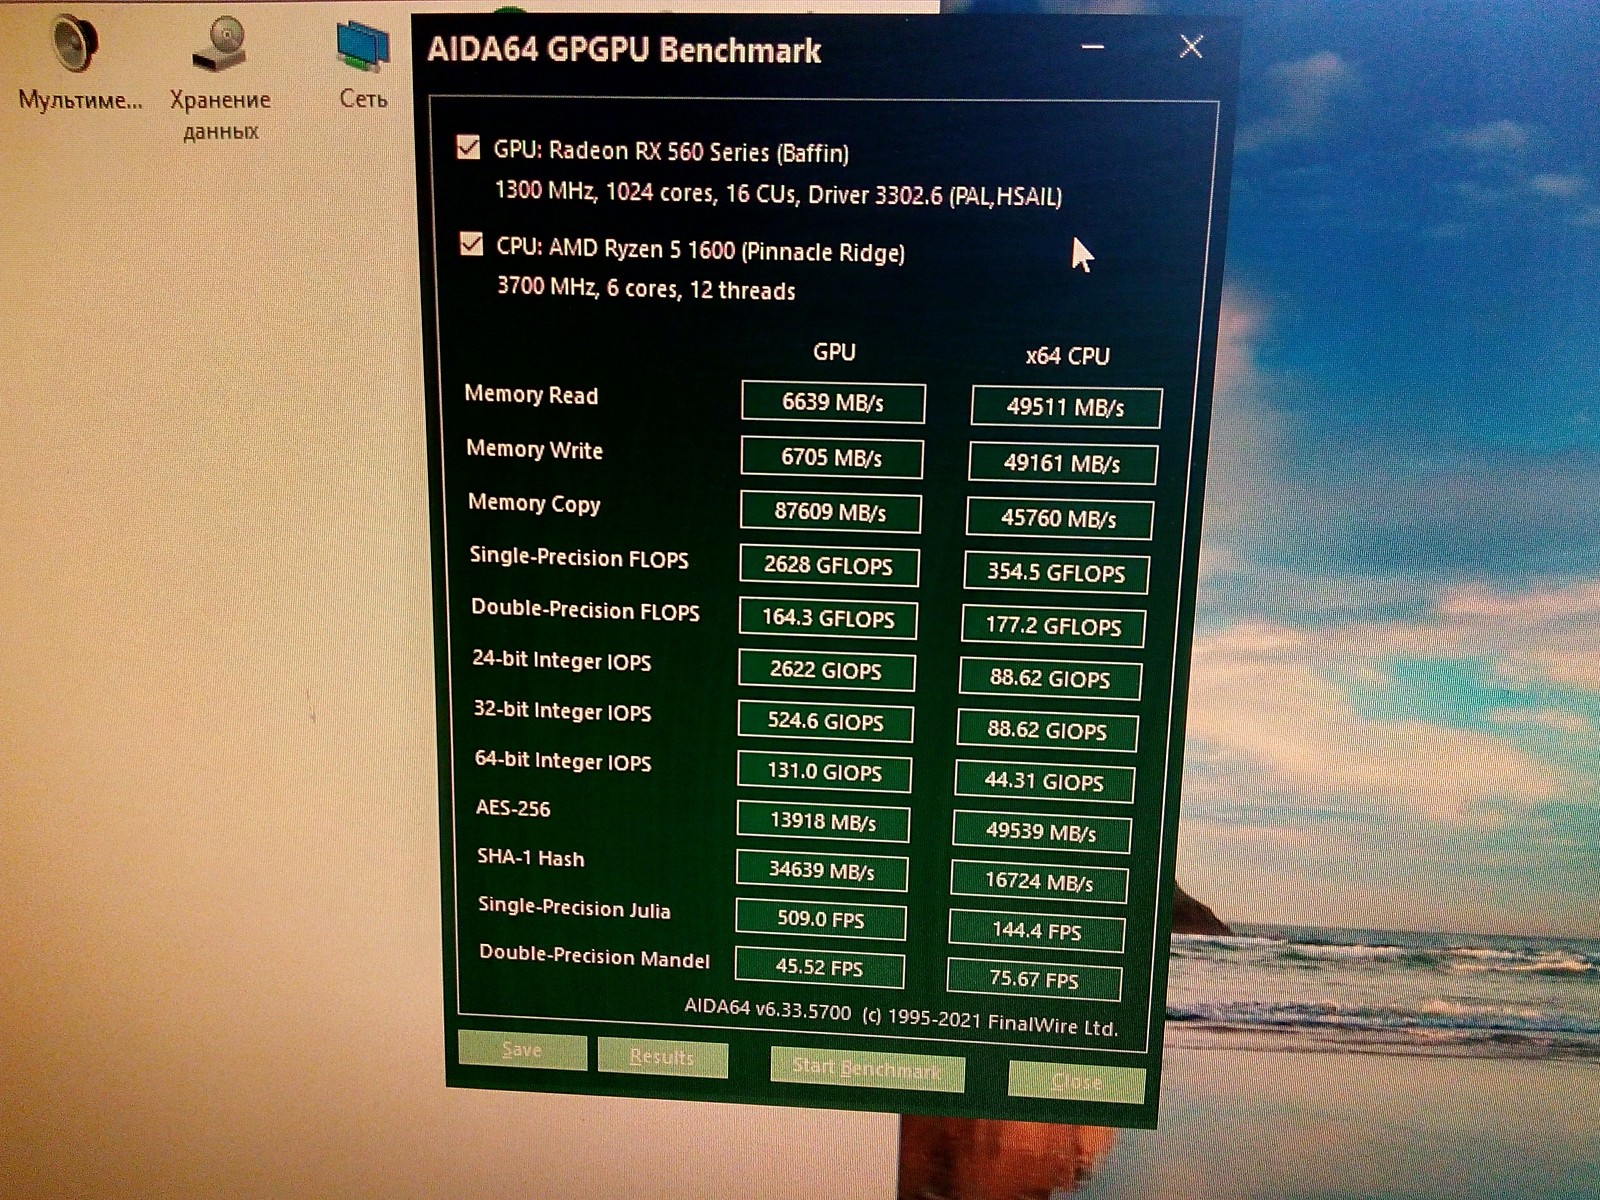Click the GPU details line '1300 MHz, 1024 cores'
This screenshot has height=1200, width=1600.
[778, 193]
